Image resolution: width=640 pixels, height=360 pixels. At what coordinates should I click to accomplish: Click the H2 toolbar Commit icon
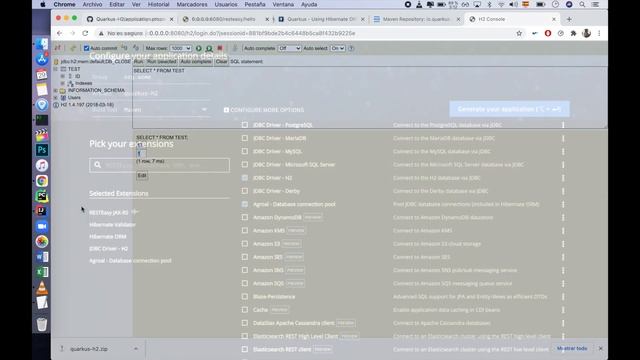(136, 48)
